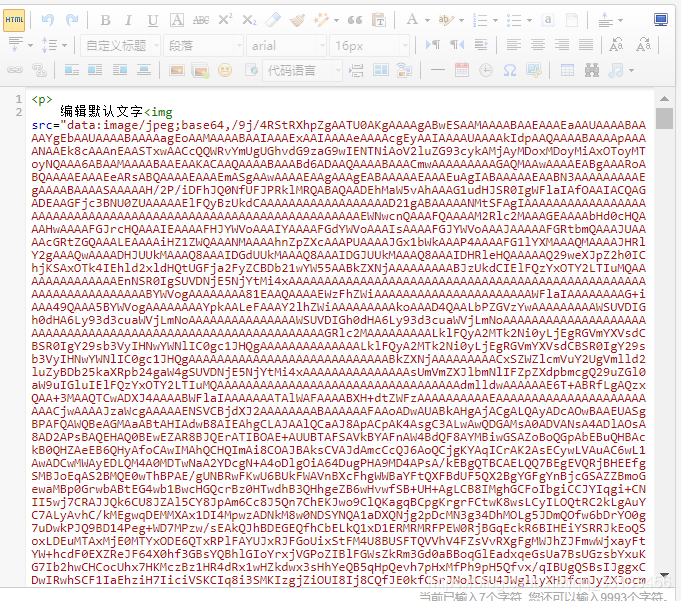Click the auto-typeset magic wand icon
681x601 pixels.
(321, 20)
